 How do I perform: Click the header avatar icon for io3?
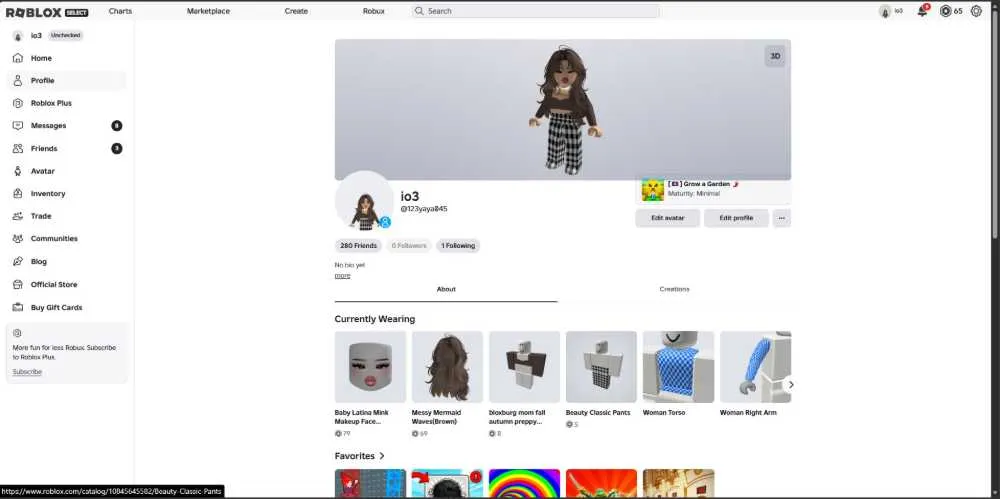[x=885, y=11]
